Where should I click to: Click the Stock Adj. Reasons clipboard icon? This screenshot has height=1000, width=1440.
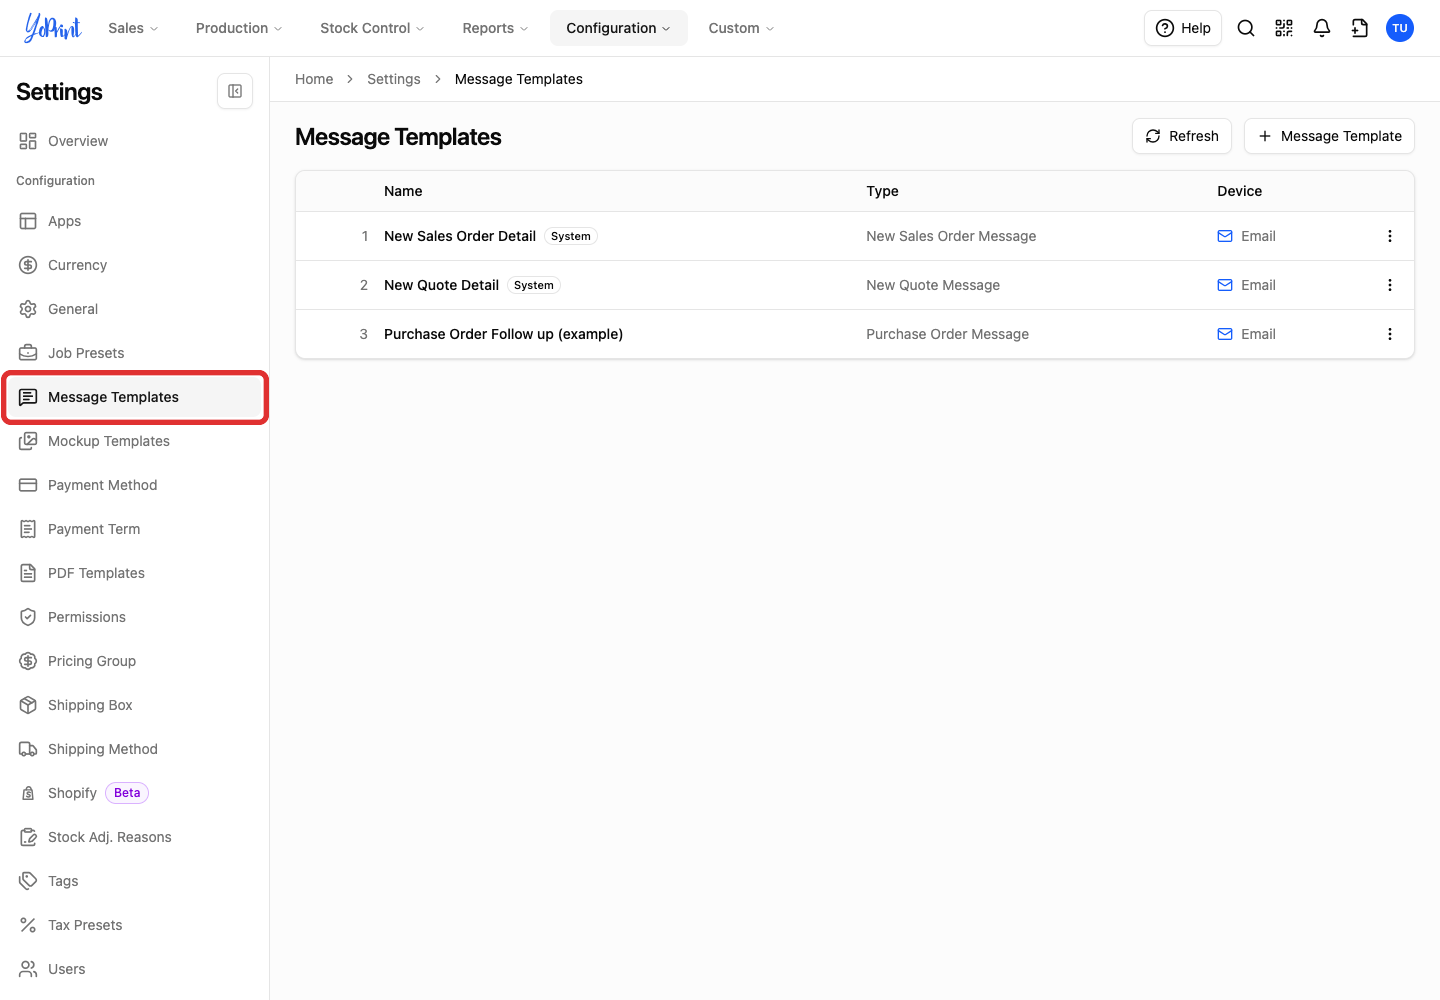point(28,837)
